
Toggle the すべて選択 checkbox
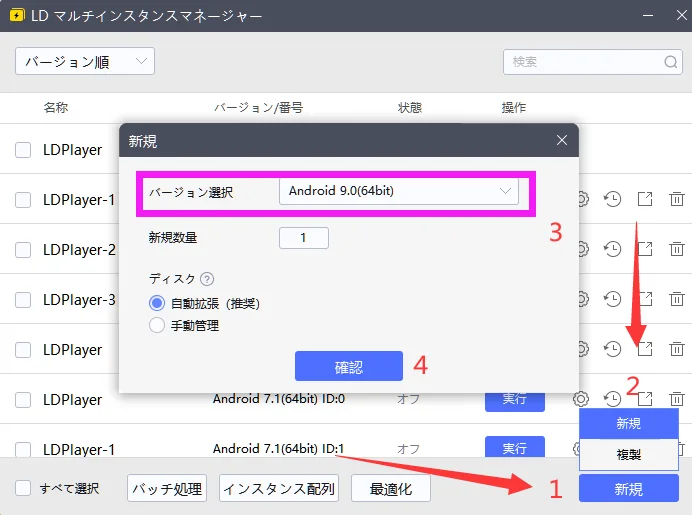[23, 488]
